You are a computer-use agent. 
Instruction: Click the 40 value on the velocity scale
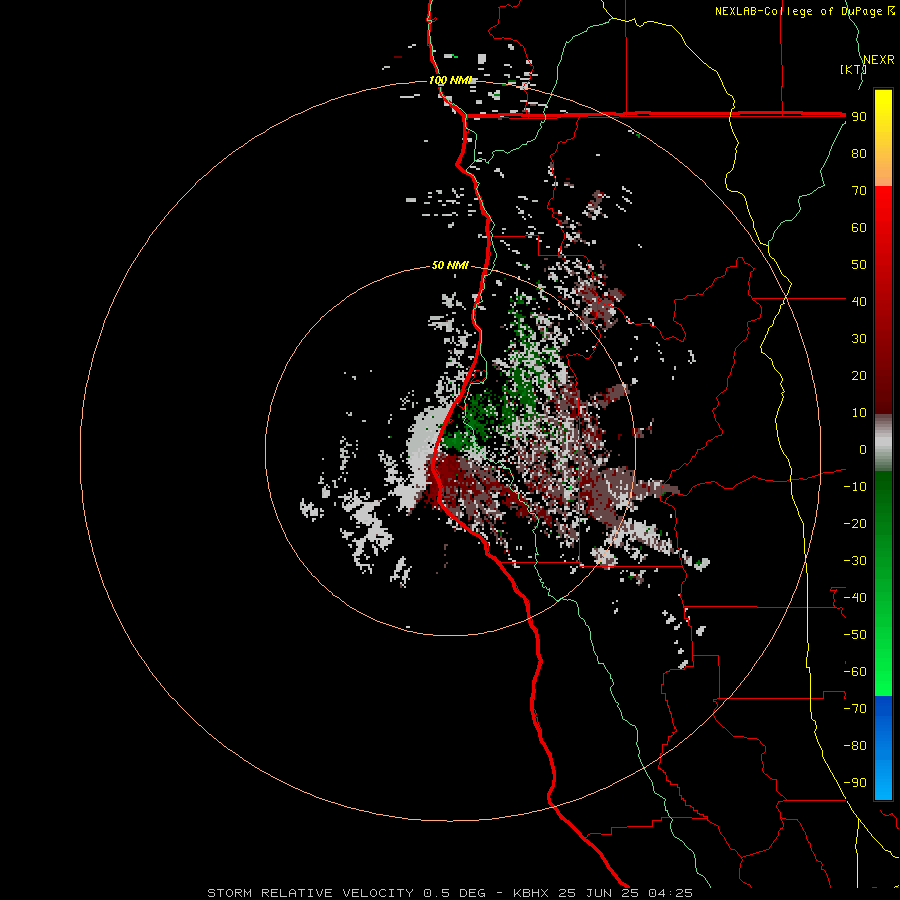(x=859, y=301)
